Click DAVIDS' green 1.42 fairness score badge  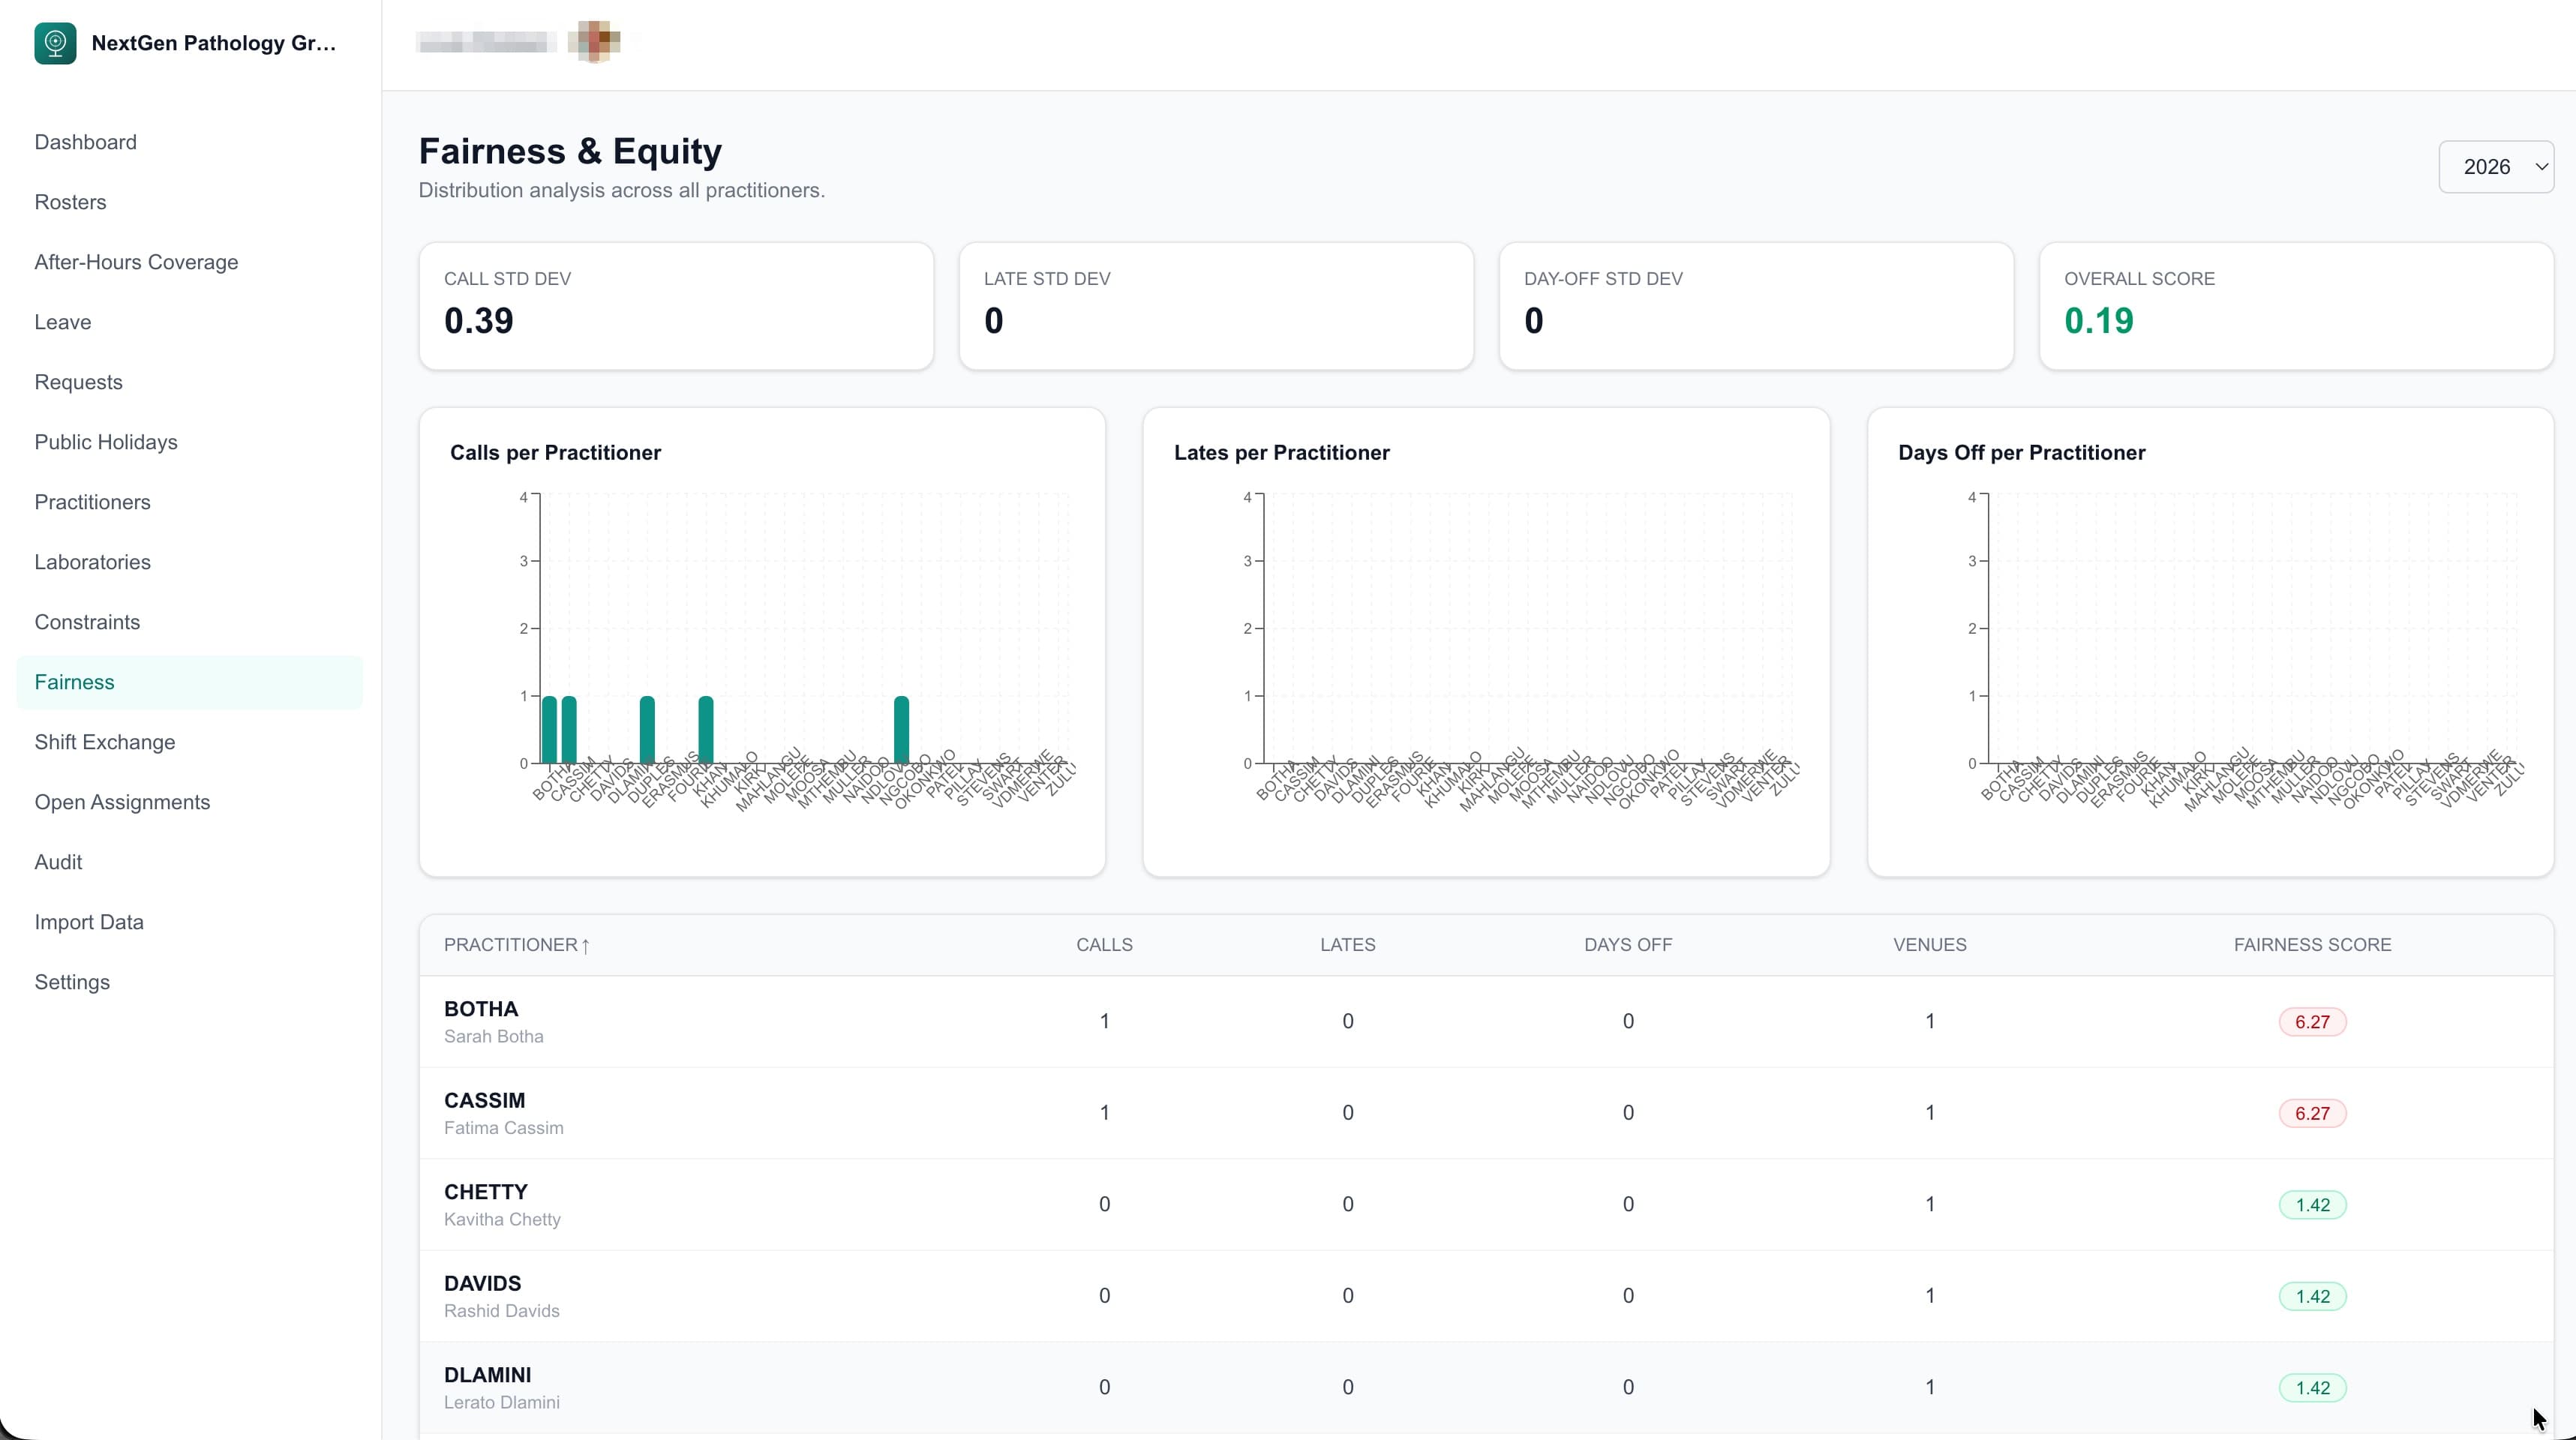pyautogui.click(x=2312, y=1296)
